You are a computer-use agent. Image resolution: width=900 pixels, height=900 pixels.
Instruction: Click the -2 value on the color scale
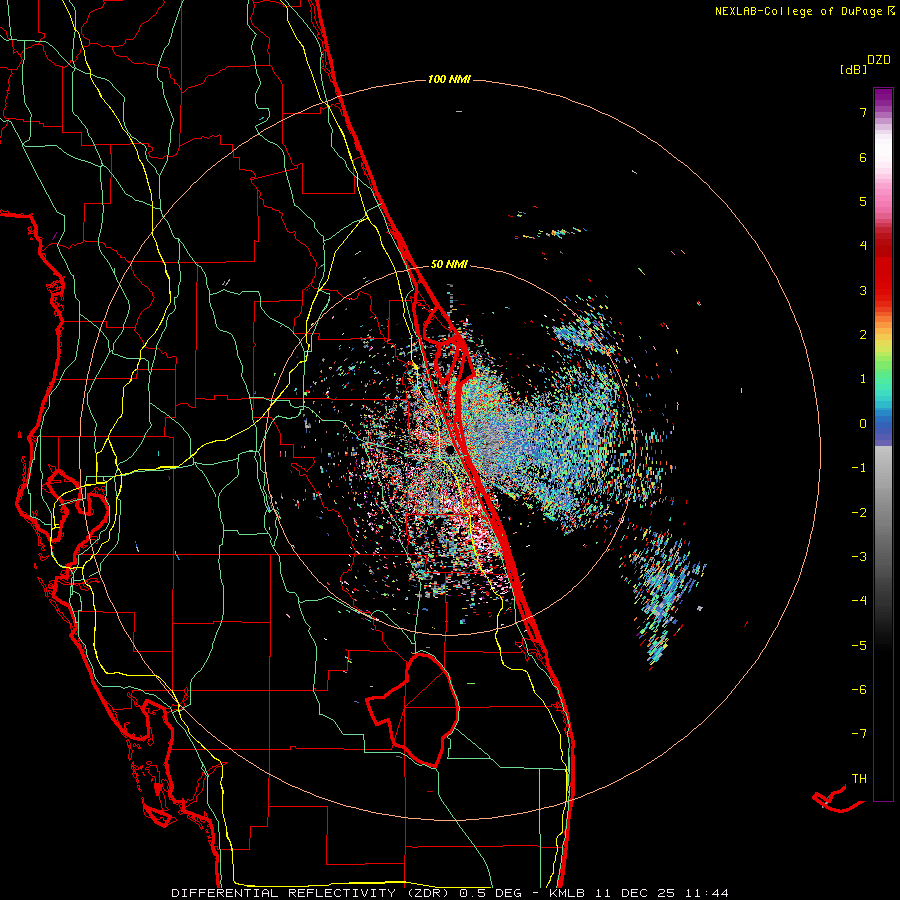point(859,513)
